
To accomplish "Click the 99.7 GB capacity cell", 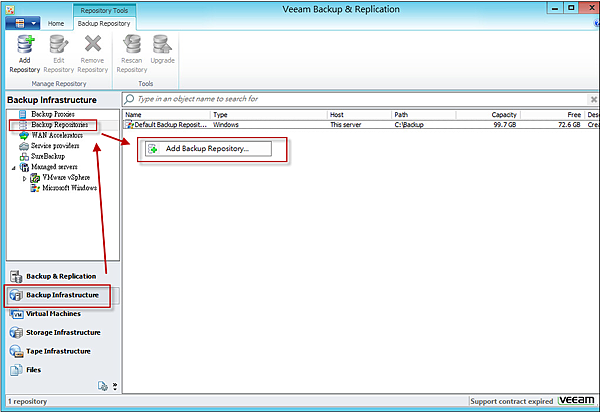I will click(505, 125).
